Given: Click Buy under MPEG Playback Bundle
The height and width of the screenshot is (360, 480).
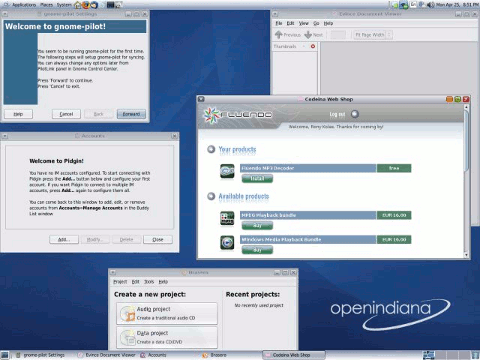Looking at the screenshot, I should tap(257, 226).
